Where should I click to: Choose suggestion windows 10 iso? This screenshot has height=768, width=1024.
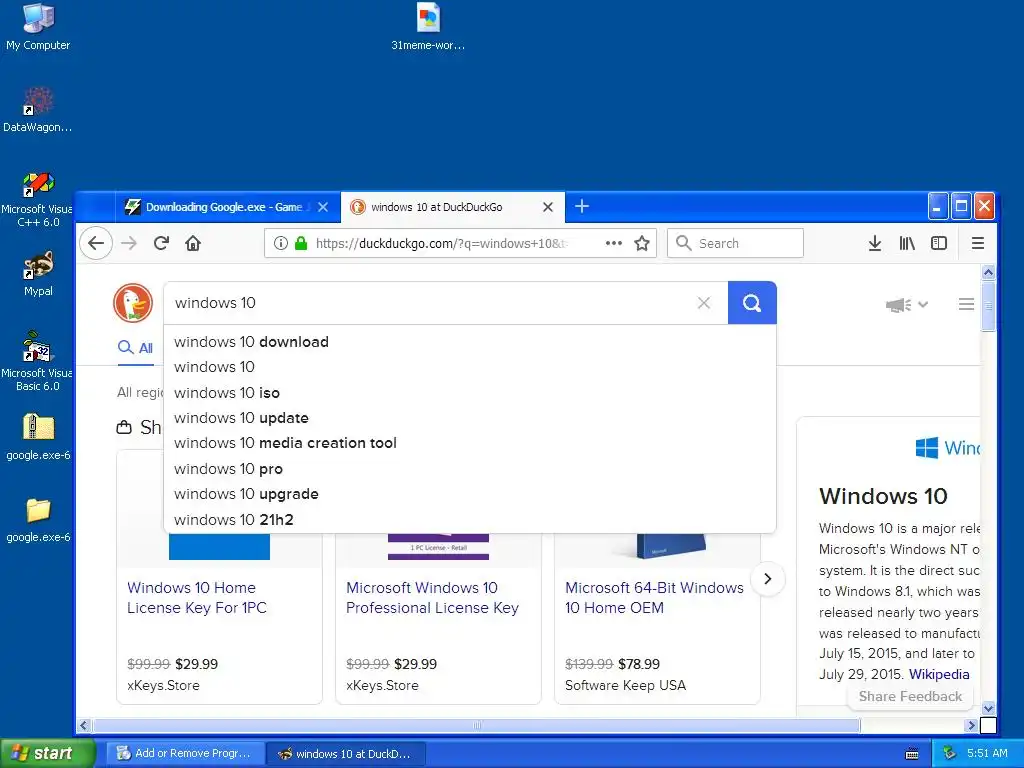470,392
